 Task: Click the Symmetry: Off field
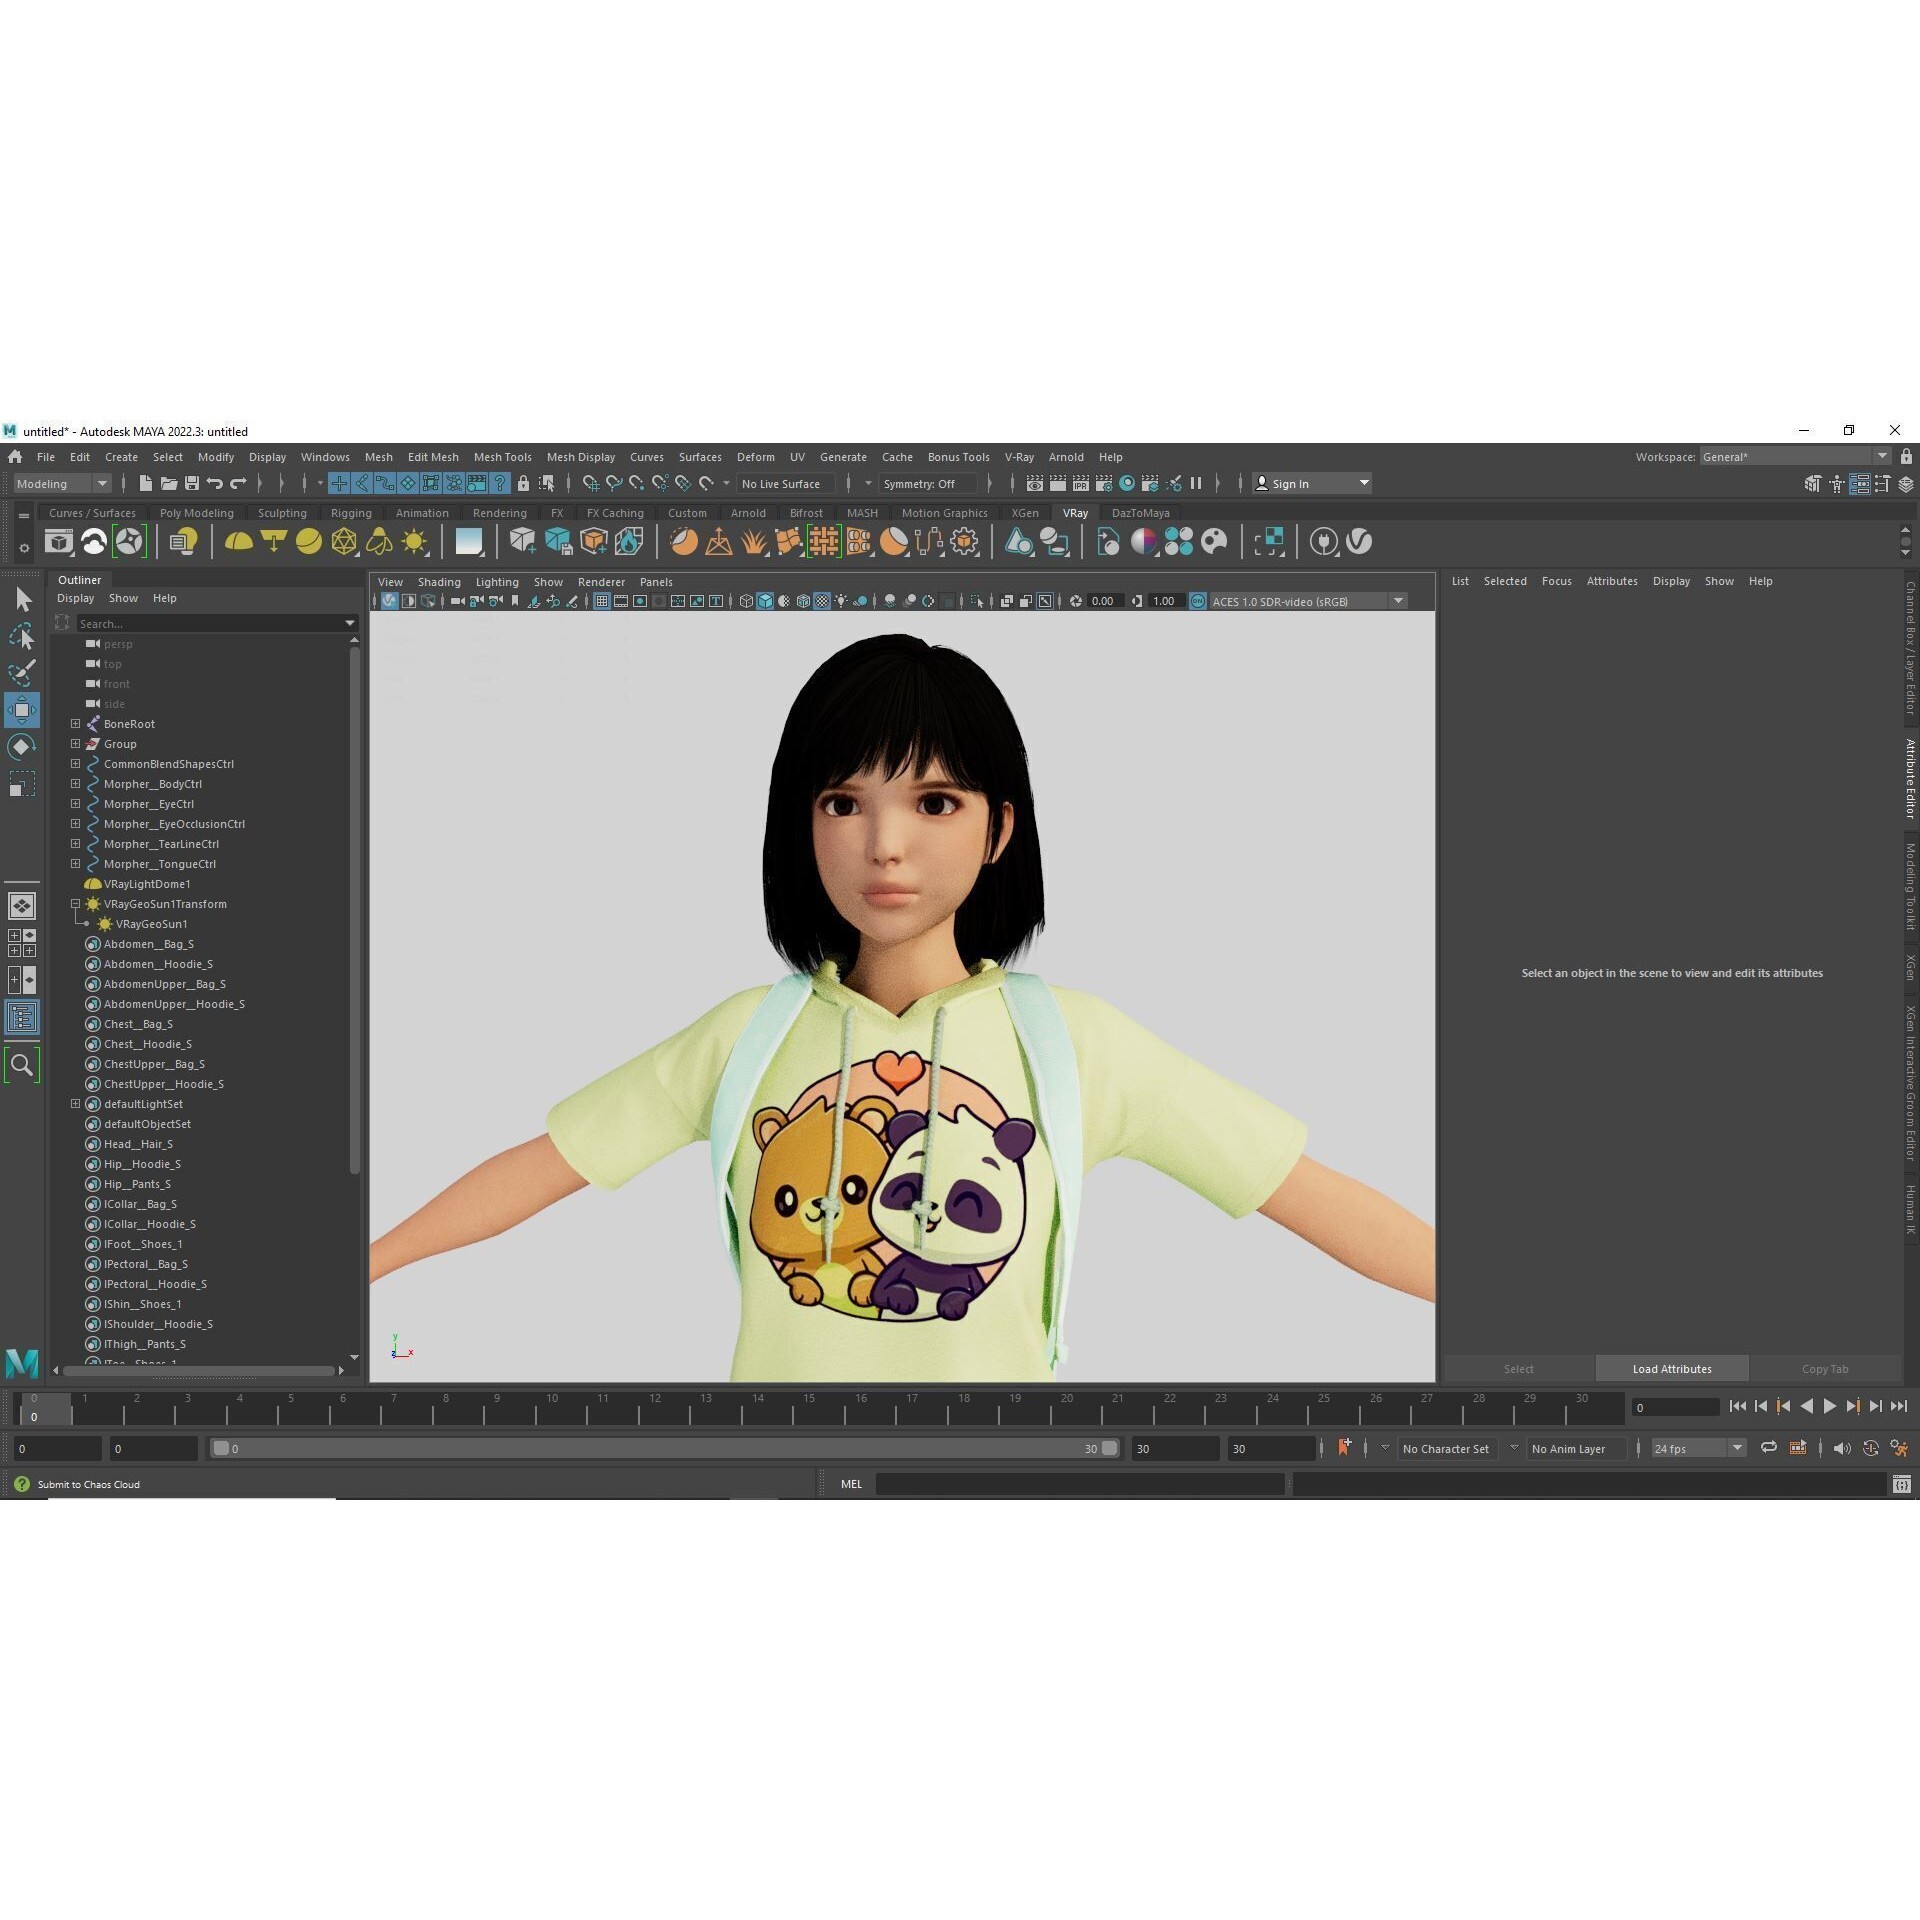coord(927,484)
